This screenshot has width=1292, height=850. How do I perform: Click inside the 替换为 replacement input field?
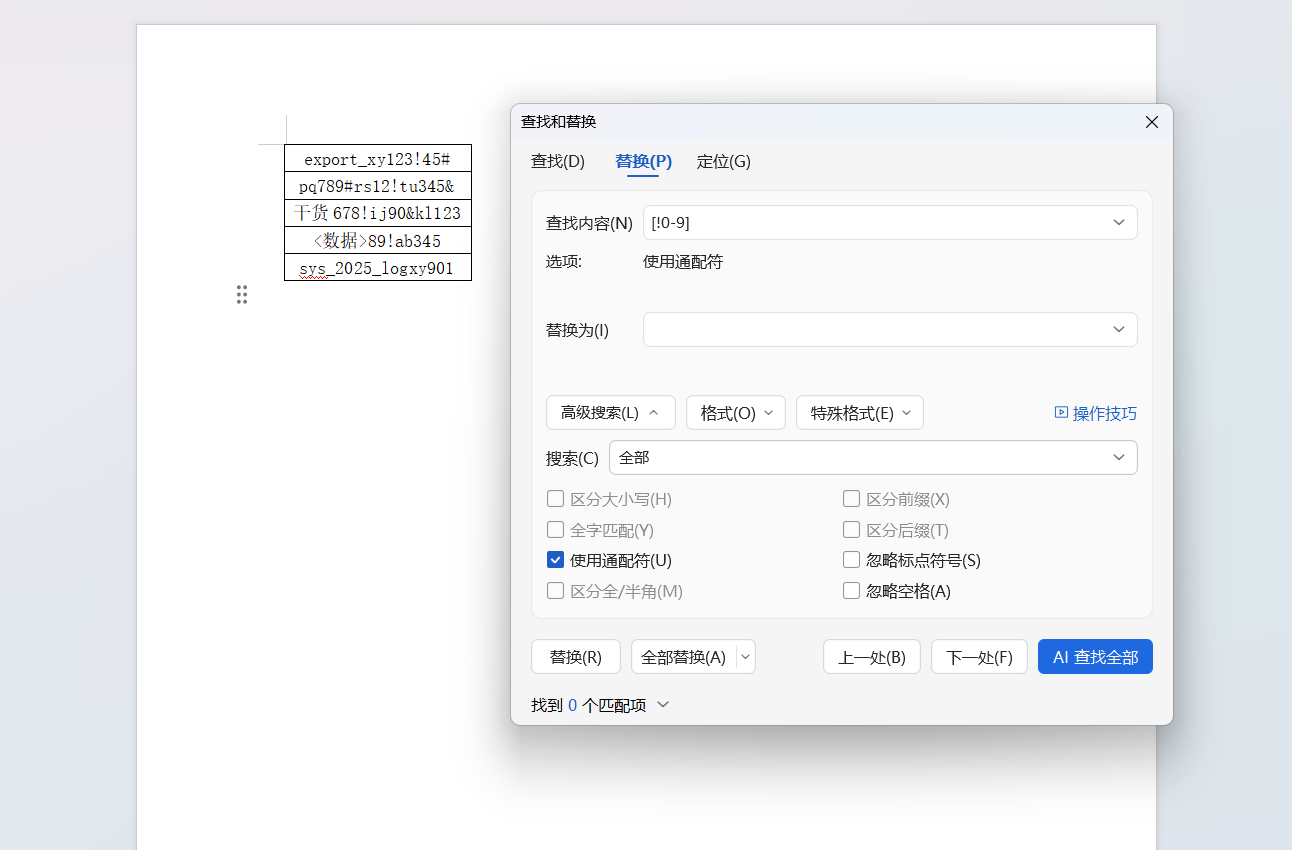coord(880,329)
